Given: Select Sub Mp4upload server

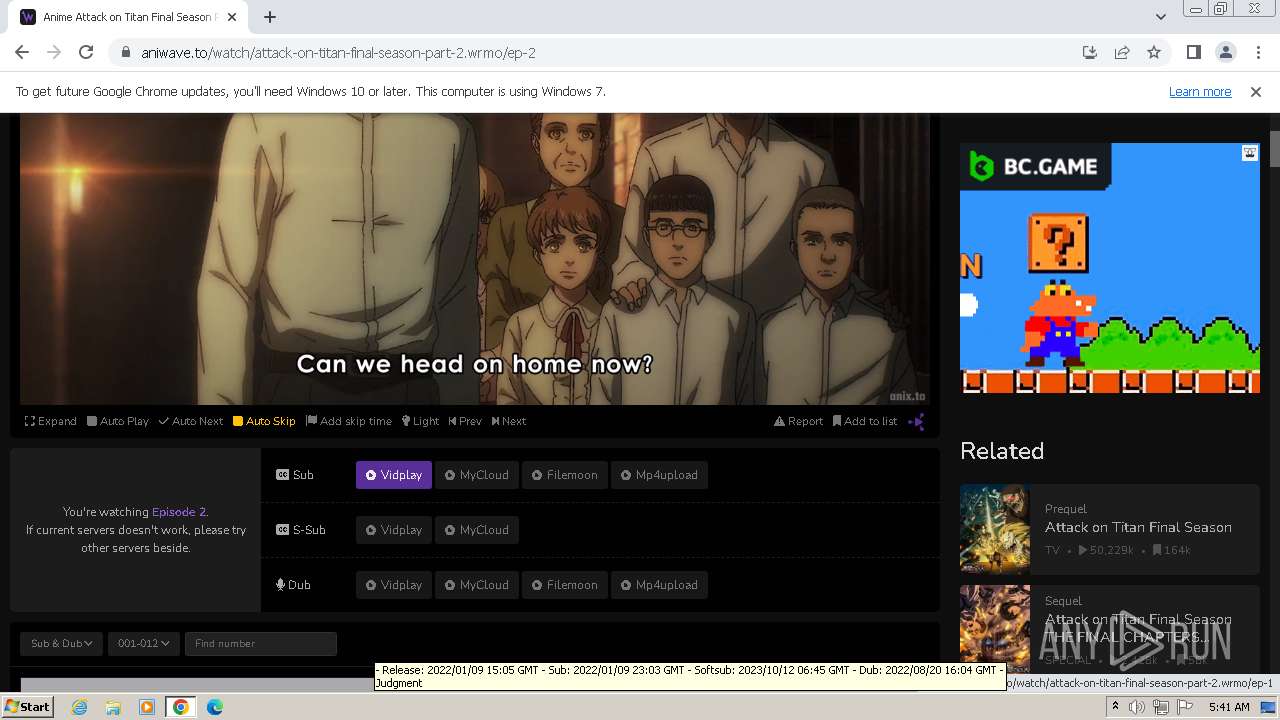Looking at the screenshot, I should 659,475.
